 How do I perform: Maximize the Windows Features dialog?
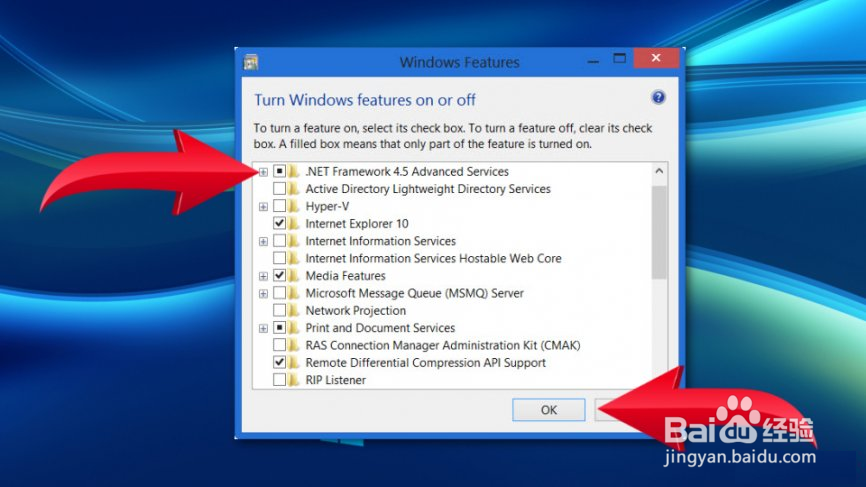(x=620, y=59)
